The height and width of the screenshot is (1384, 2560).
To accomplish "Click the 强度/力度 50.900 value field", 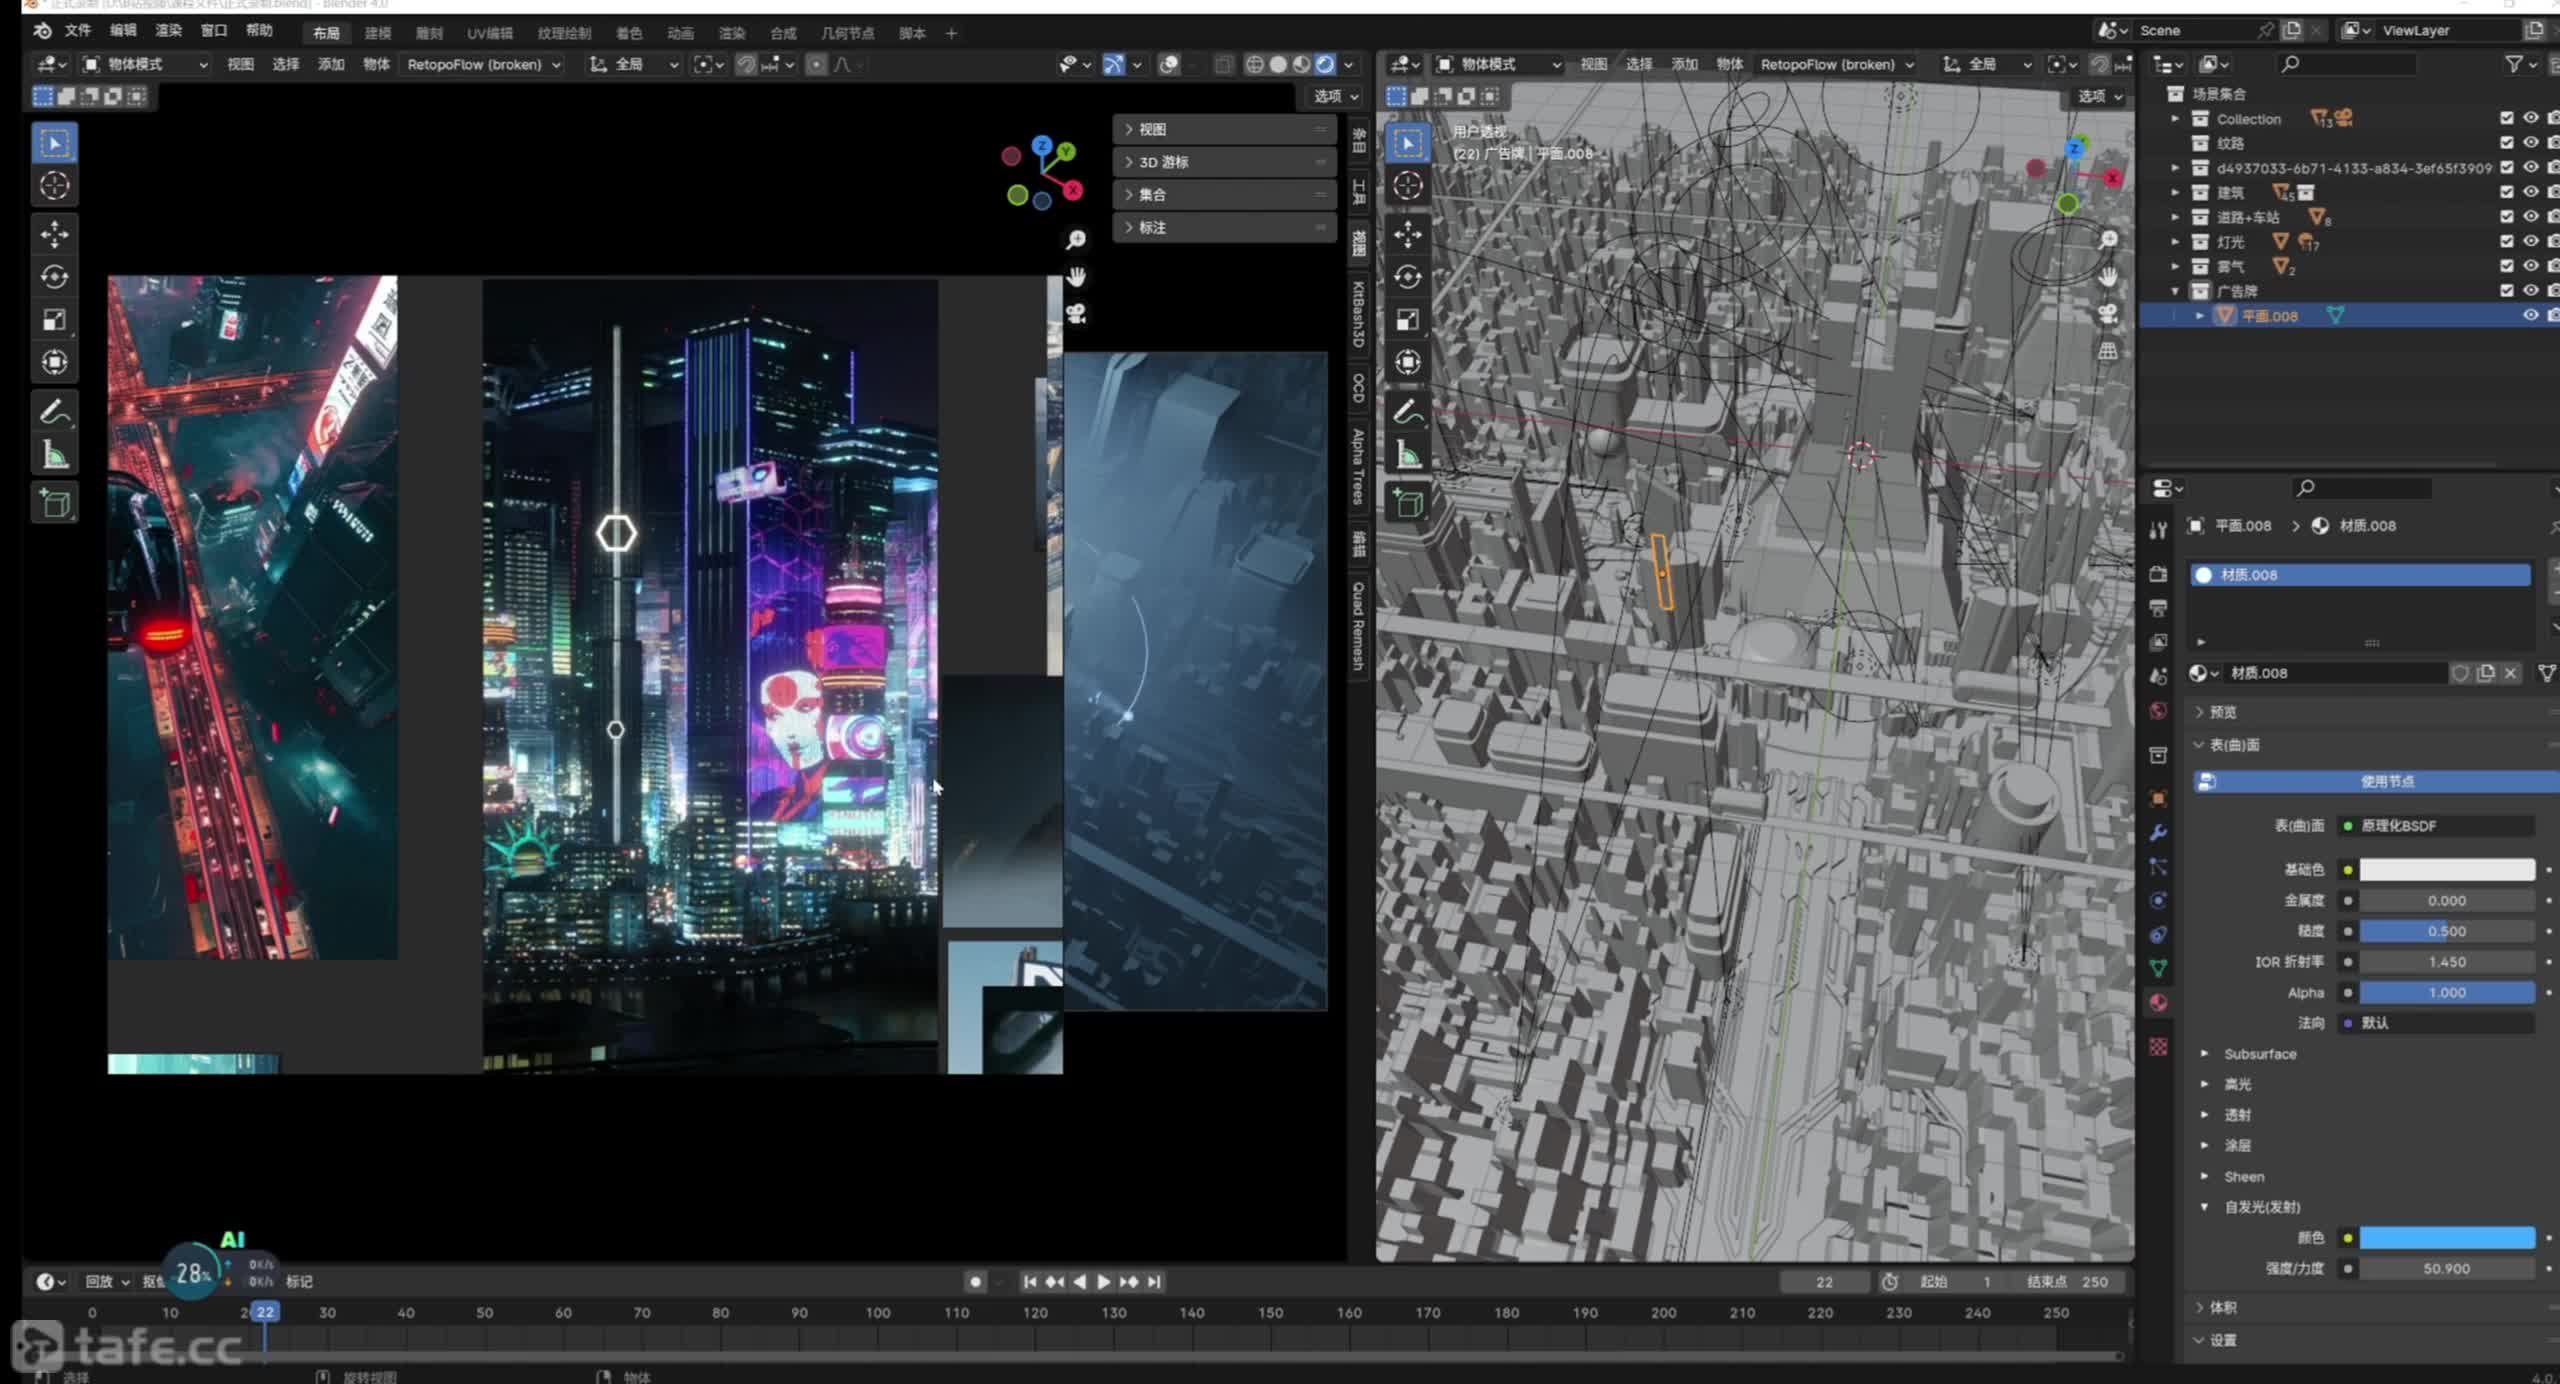I will 2446,1268.
